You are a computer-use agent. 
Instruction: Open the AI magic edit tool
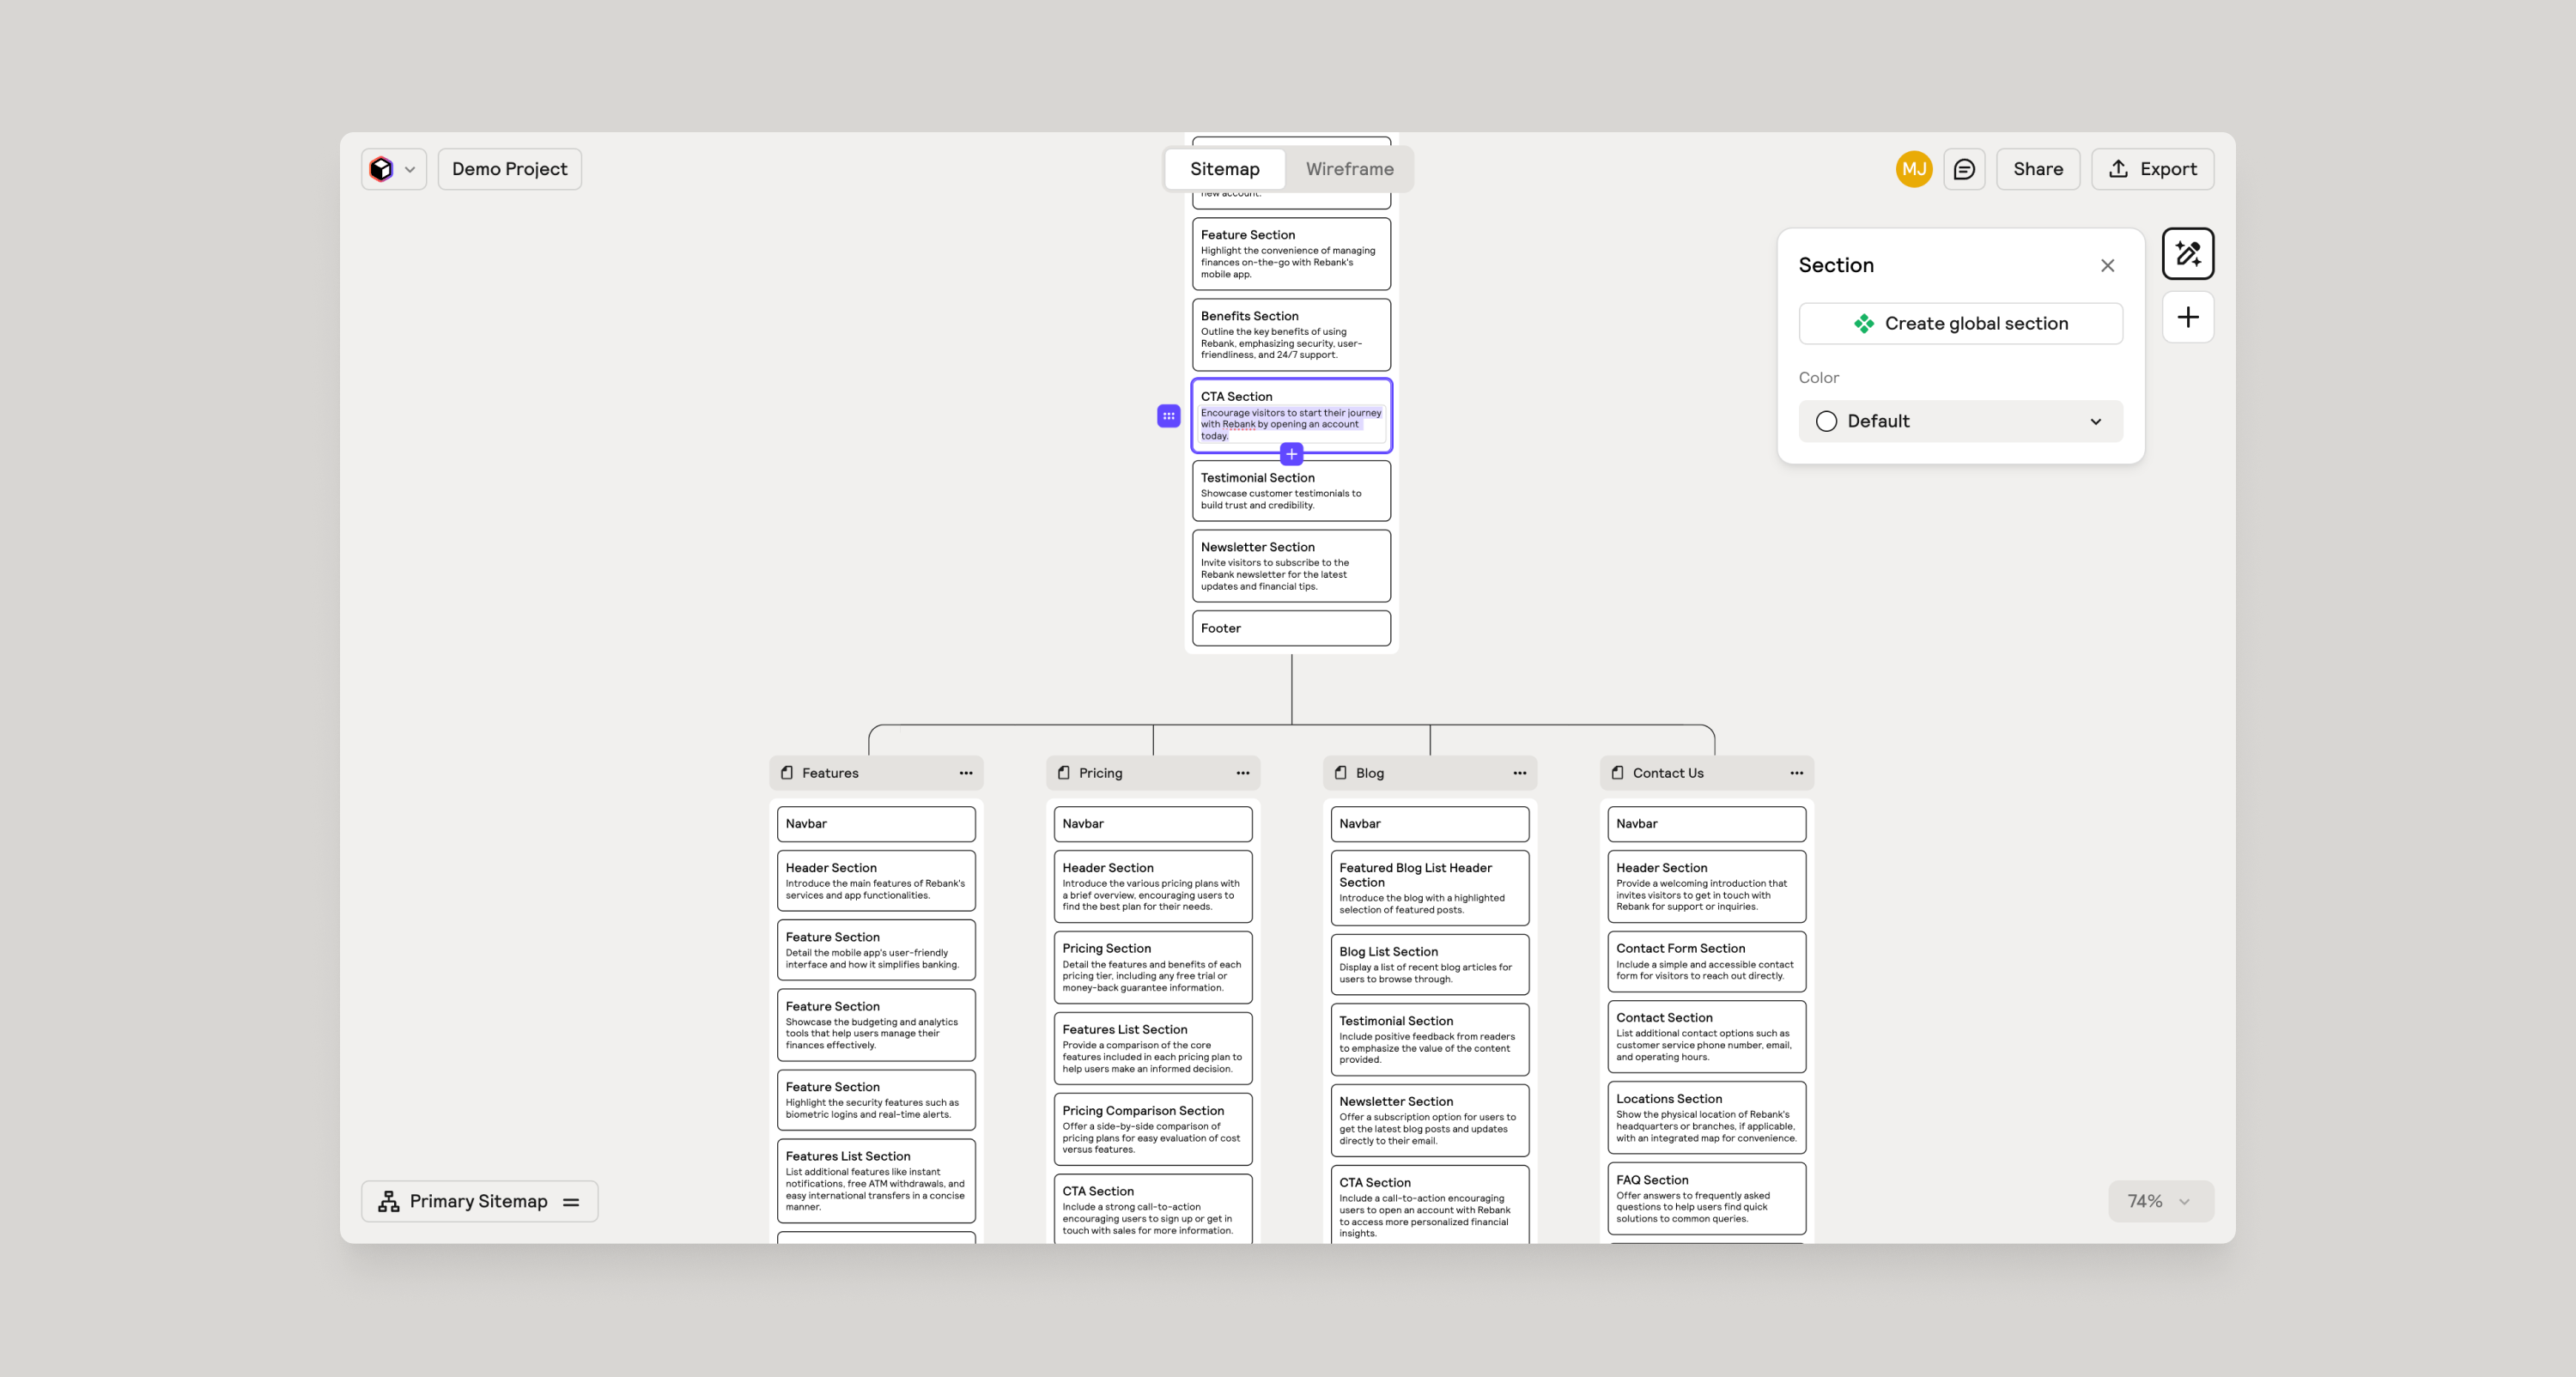2188,253
